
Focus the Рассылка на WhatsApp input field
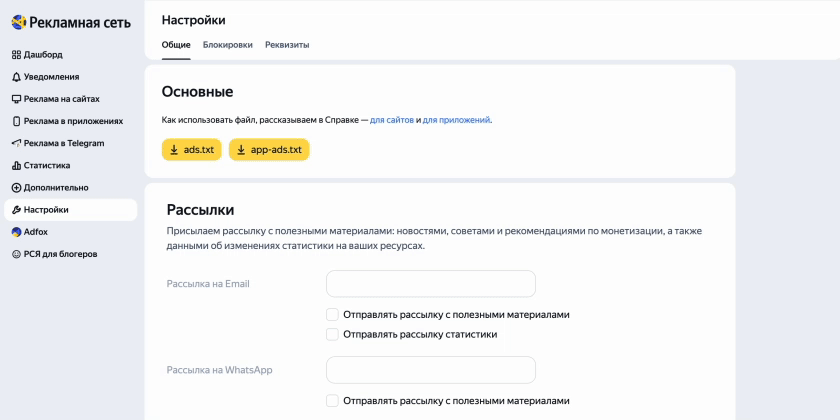[x=431, y=370]
